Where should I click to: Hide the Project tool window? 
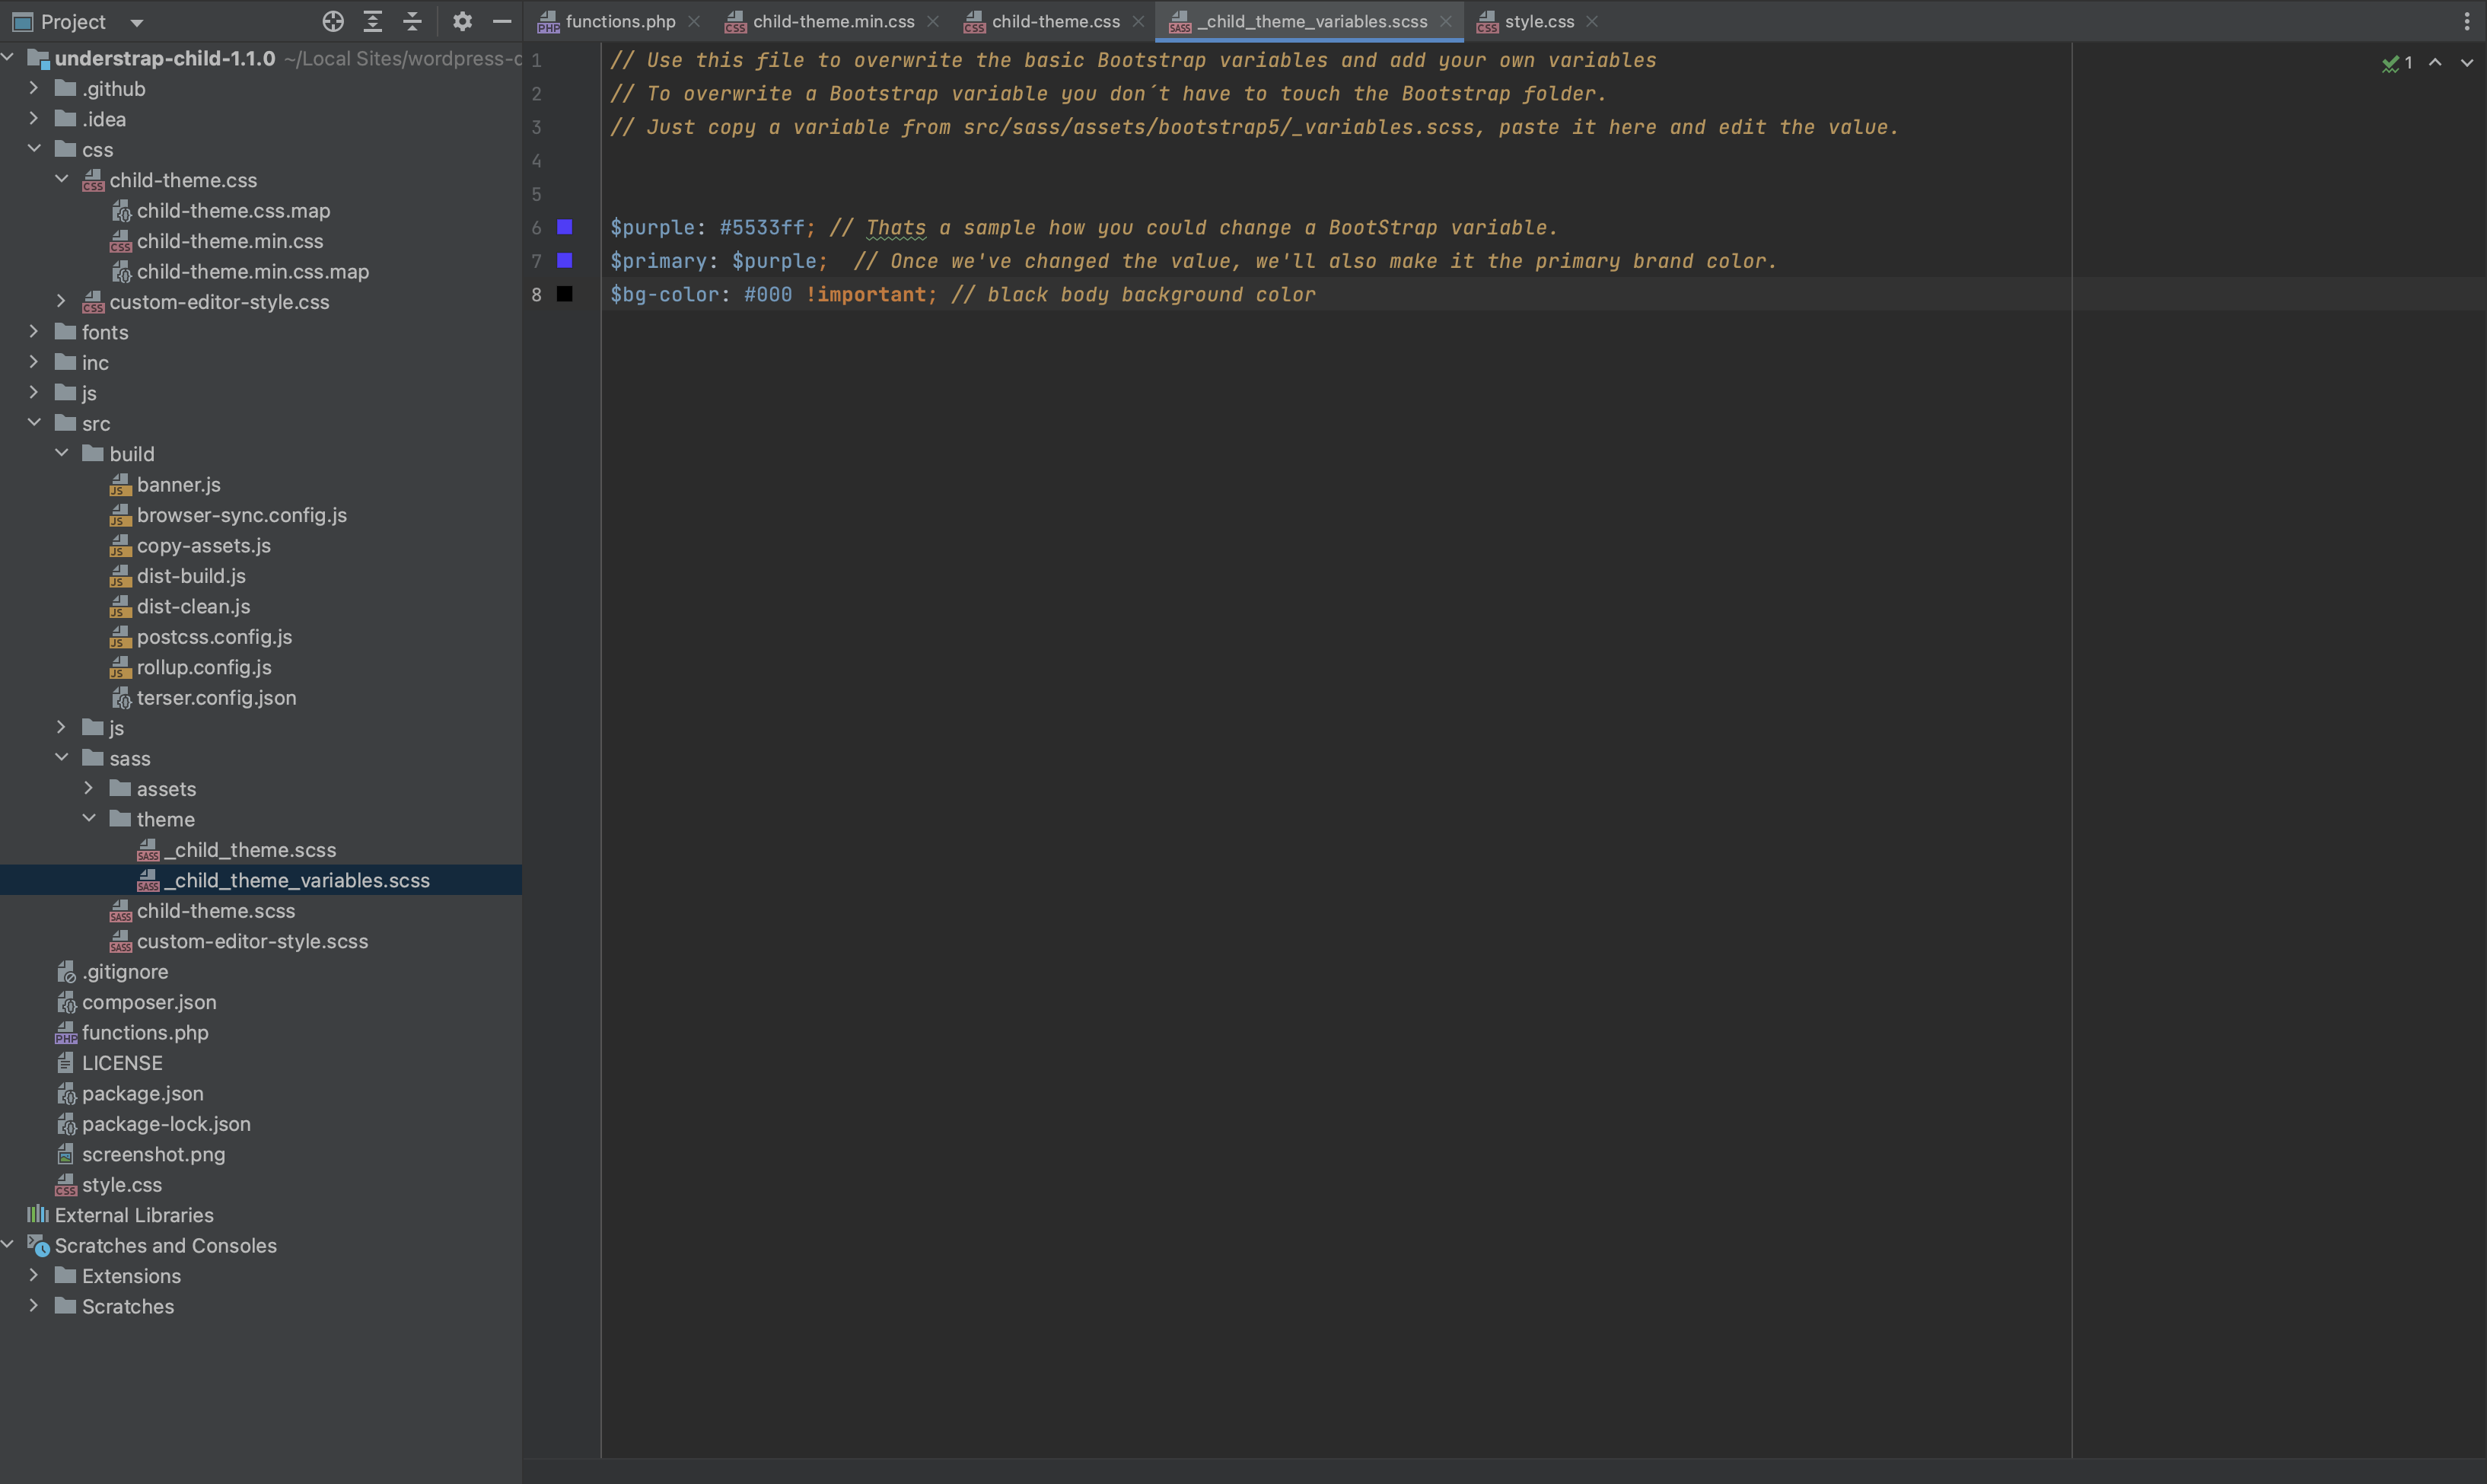501,21
